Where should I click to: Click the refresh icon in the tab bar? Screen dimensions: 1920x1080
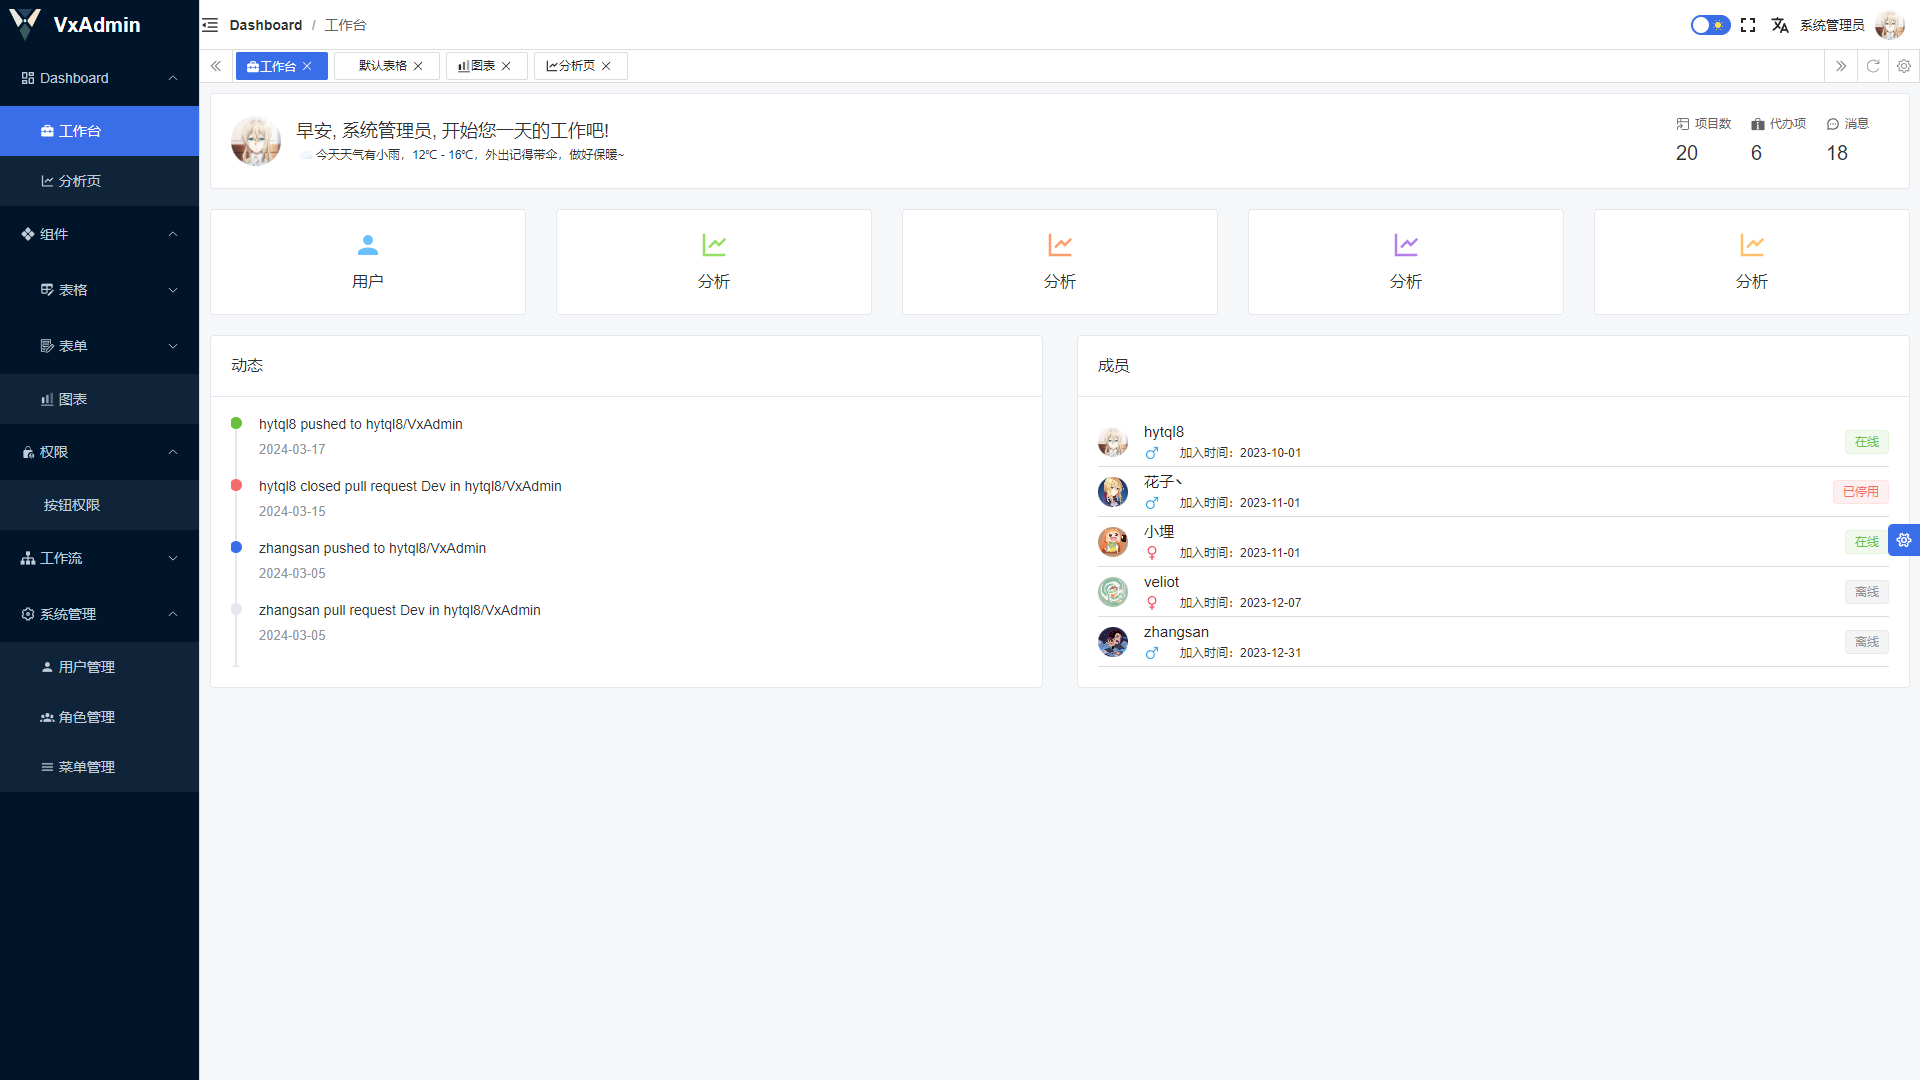[x=1873, y=66]
